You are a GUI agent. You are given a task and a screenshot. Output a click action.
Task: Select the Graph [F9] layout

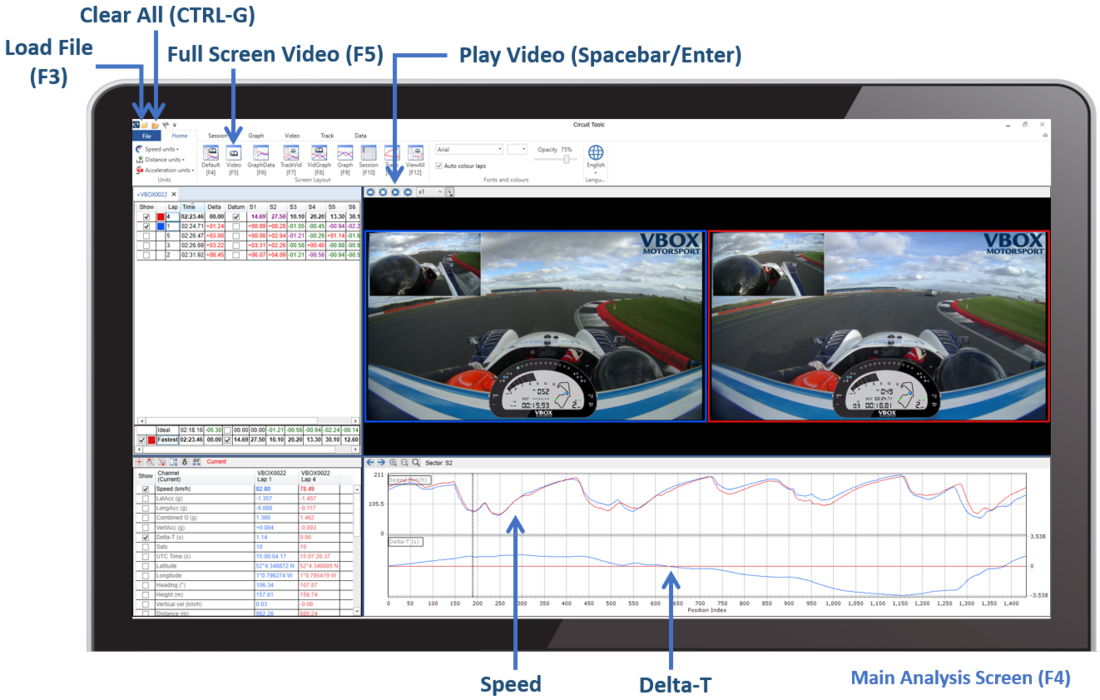pyautogui.click(x=345, y=160)
